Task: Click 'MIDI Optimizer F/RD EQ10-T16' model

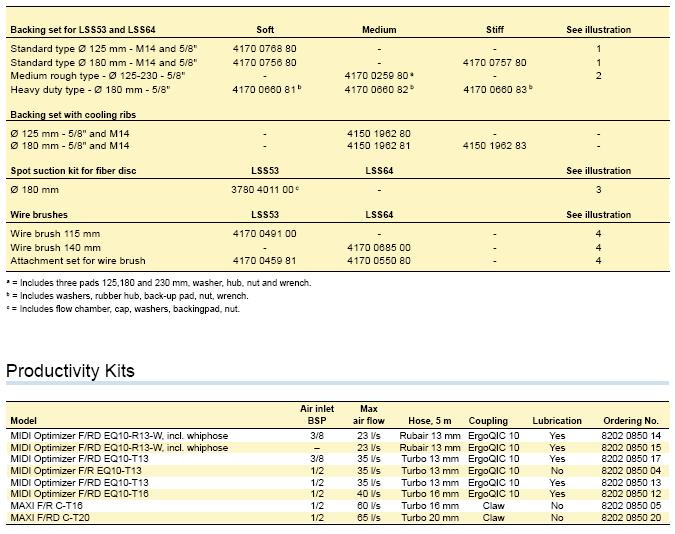Action: (x=79, y=494)
